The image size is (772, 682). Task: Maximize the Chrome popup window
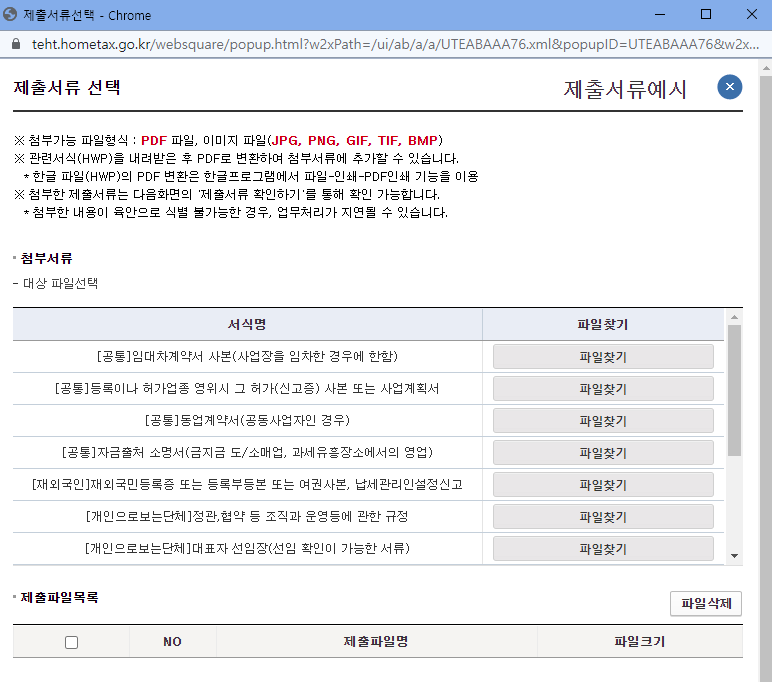click(706, 14)
